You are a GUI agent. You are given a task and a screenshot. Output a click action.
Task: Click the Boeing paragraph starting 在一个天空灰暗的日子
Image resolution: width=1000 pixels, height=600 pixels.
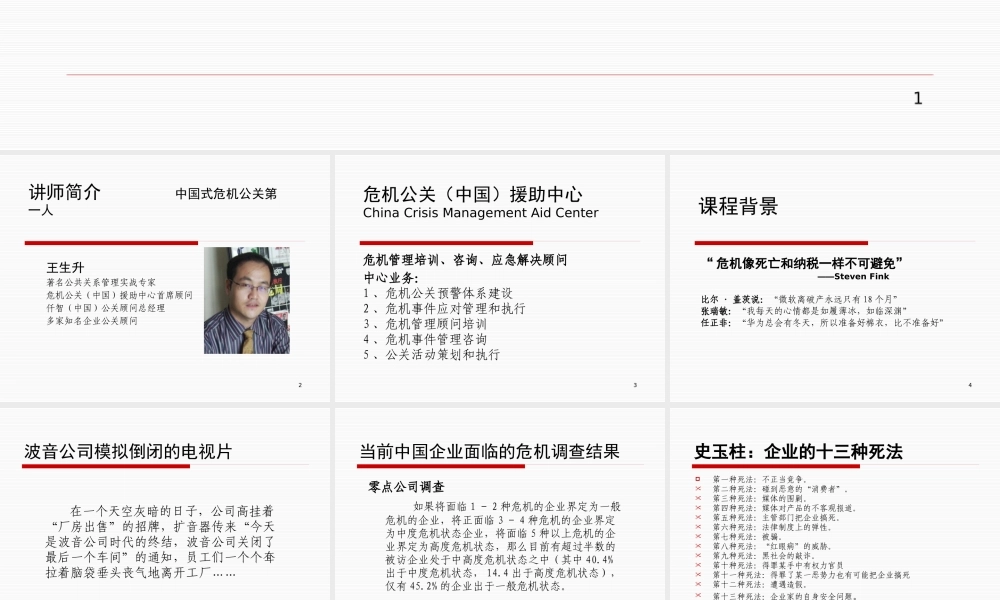(160, 542)
